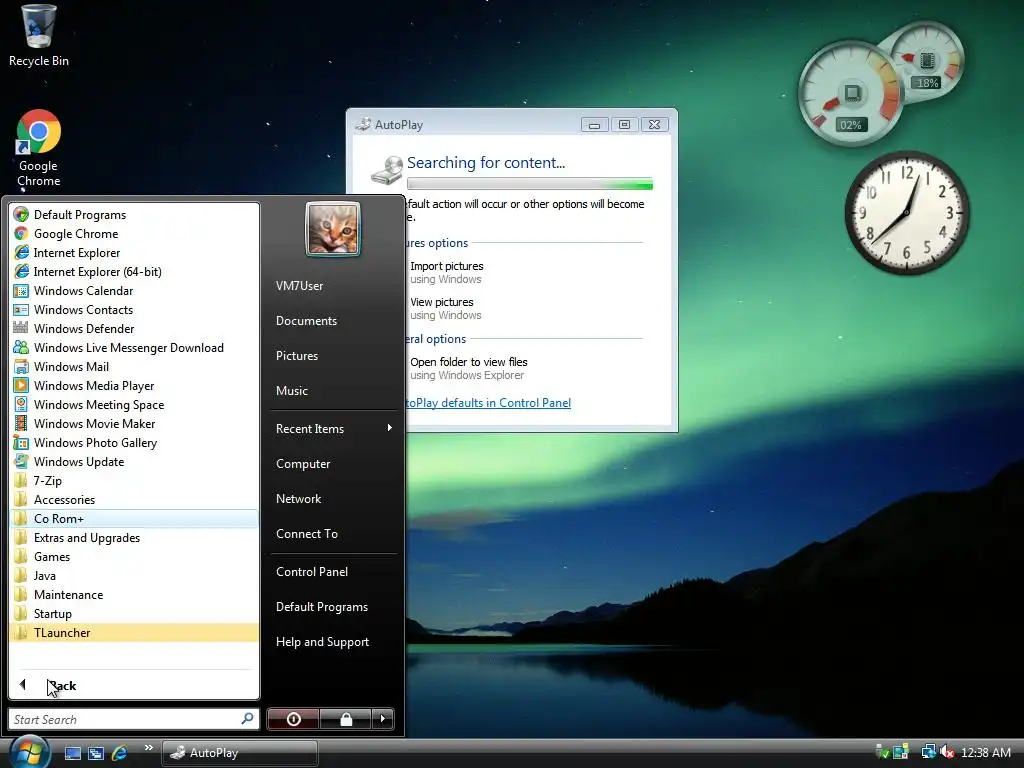Click the network tray icon
Viewport: 1024px width, 768px height.
928,752
